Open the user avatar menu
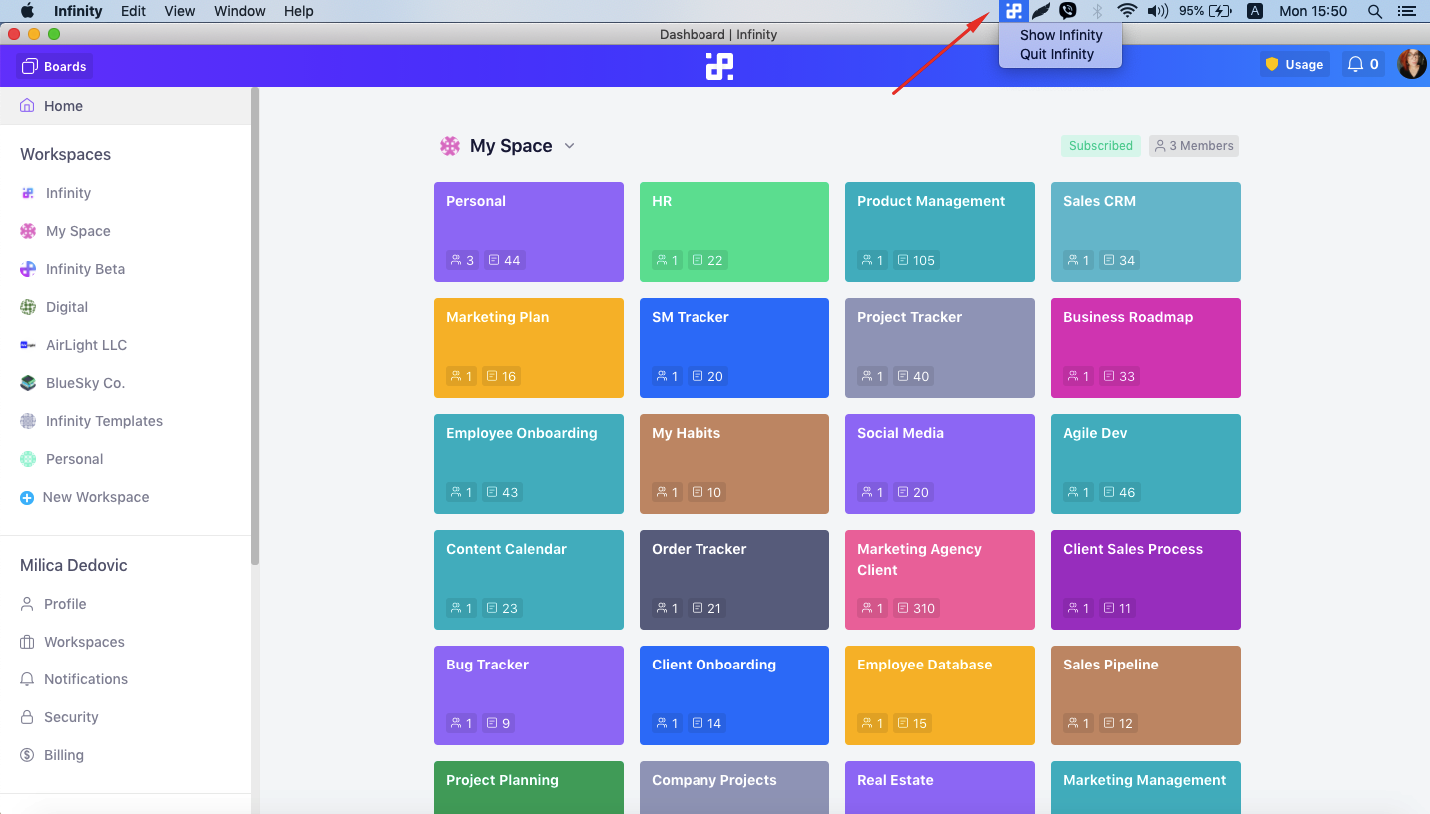1430x814 pixels. 1412,64
